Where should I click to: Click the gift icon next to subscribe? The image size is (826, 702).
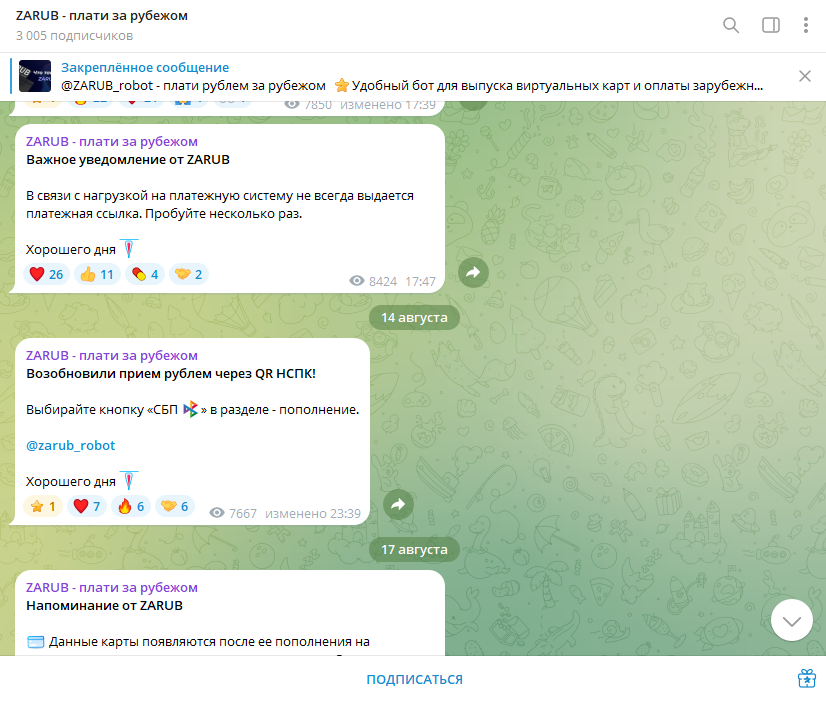tap(807, 679)
